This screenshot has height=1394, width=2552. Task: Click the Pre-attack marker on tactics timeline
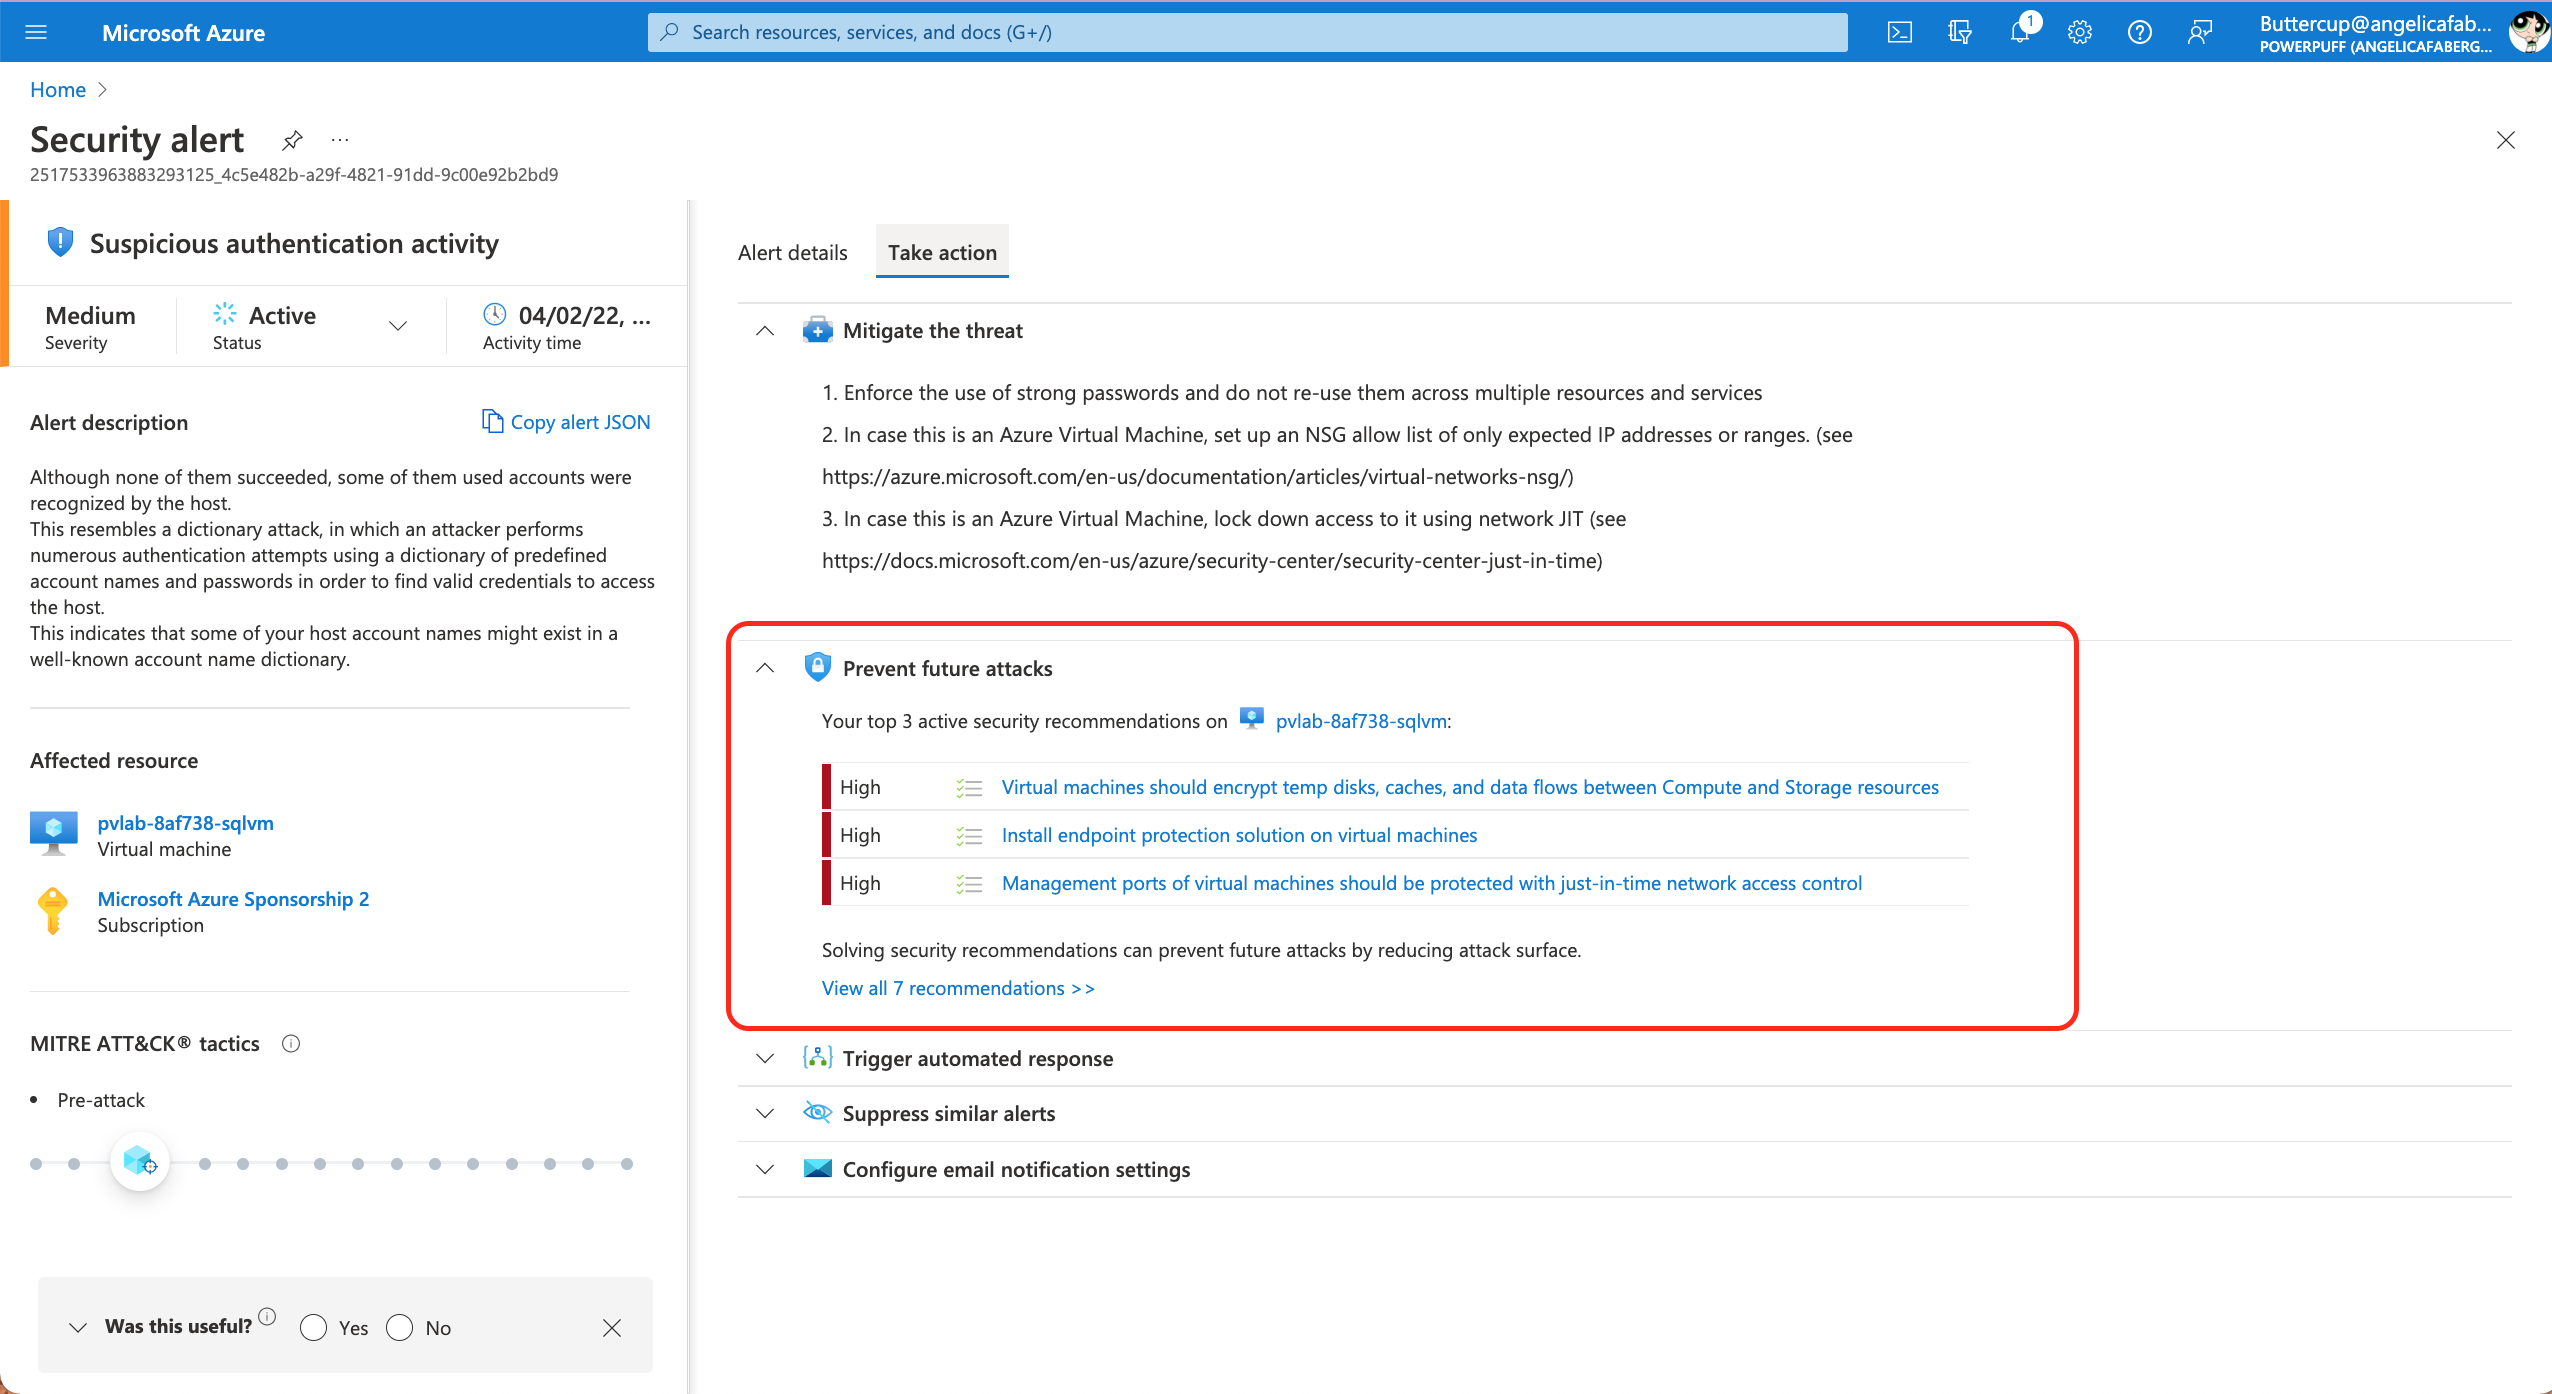point(139,1162)
